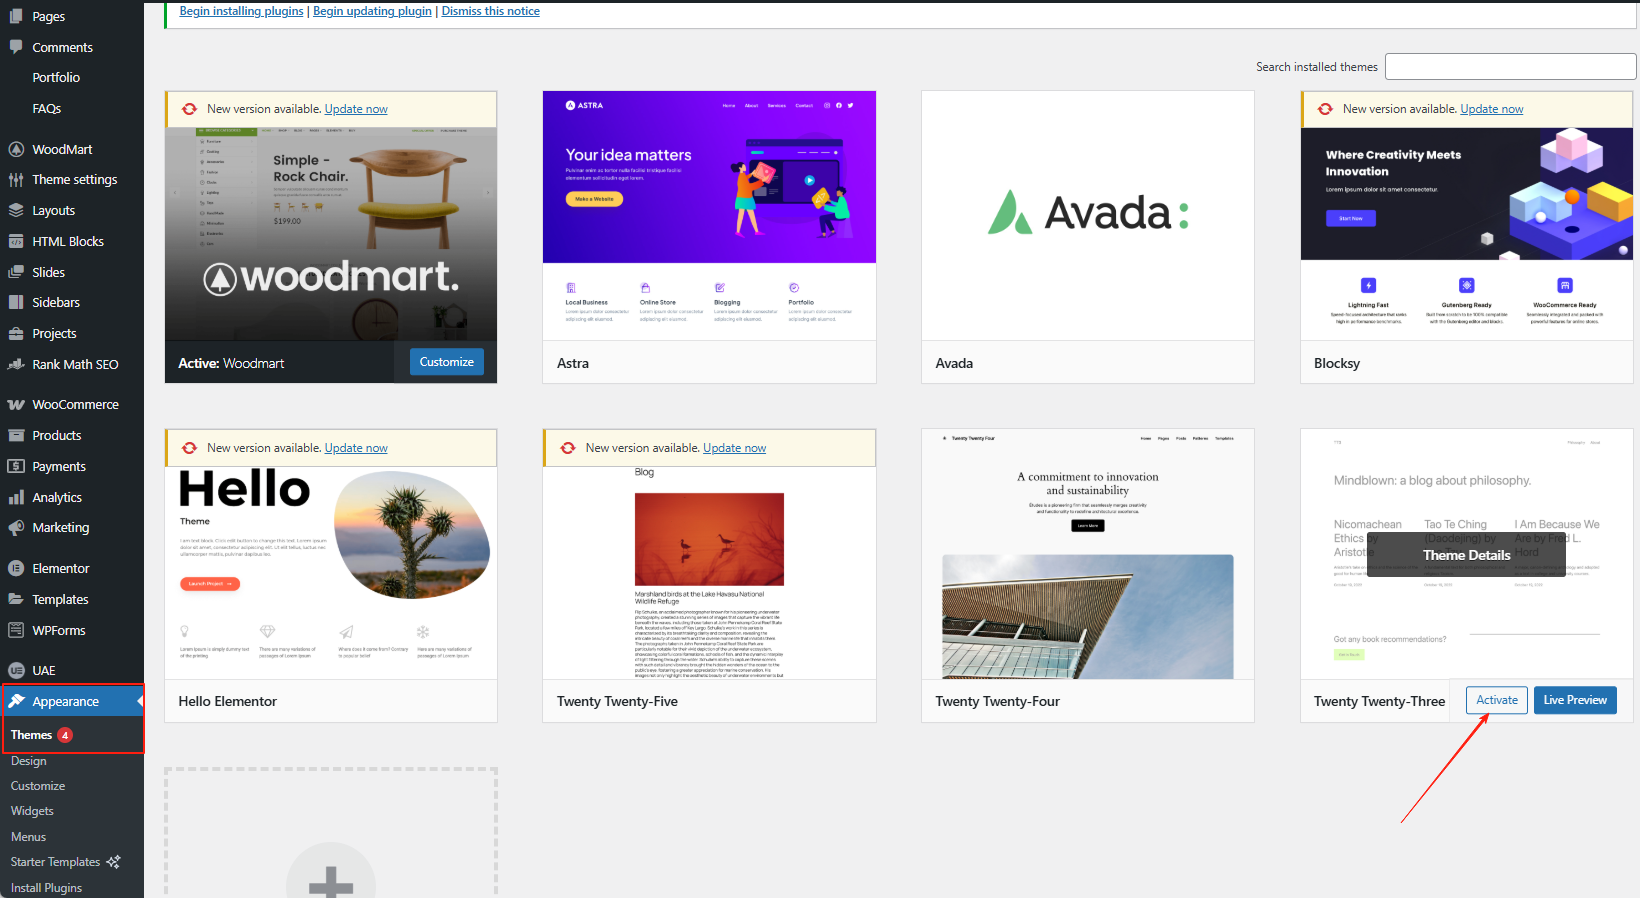Select the Hello Elementor theme screenshot

click(x=331, y=573)
